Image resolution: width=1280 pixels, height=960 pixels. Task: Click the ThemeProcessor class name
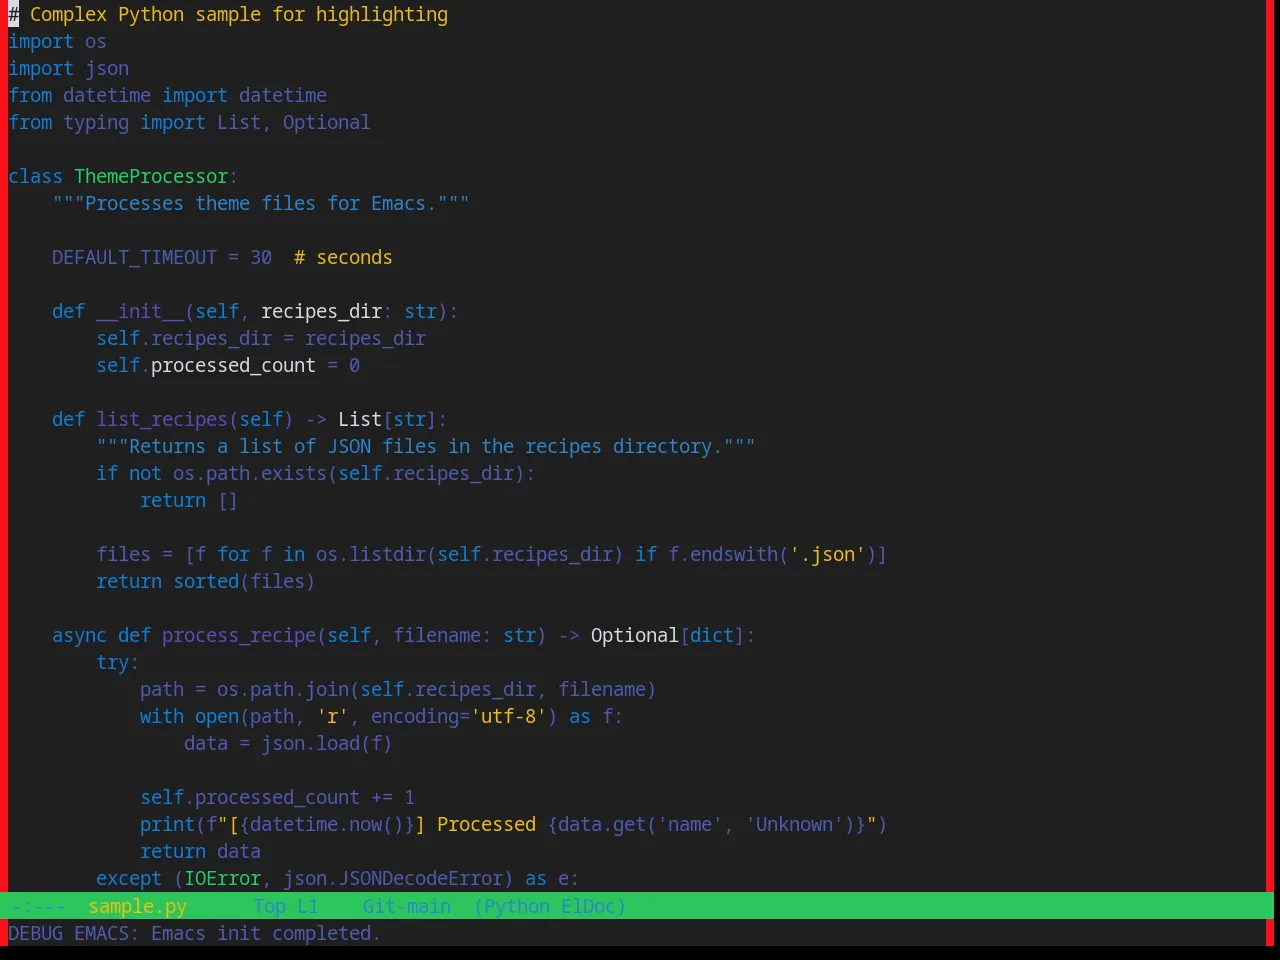pos(151,176)
